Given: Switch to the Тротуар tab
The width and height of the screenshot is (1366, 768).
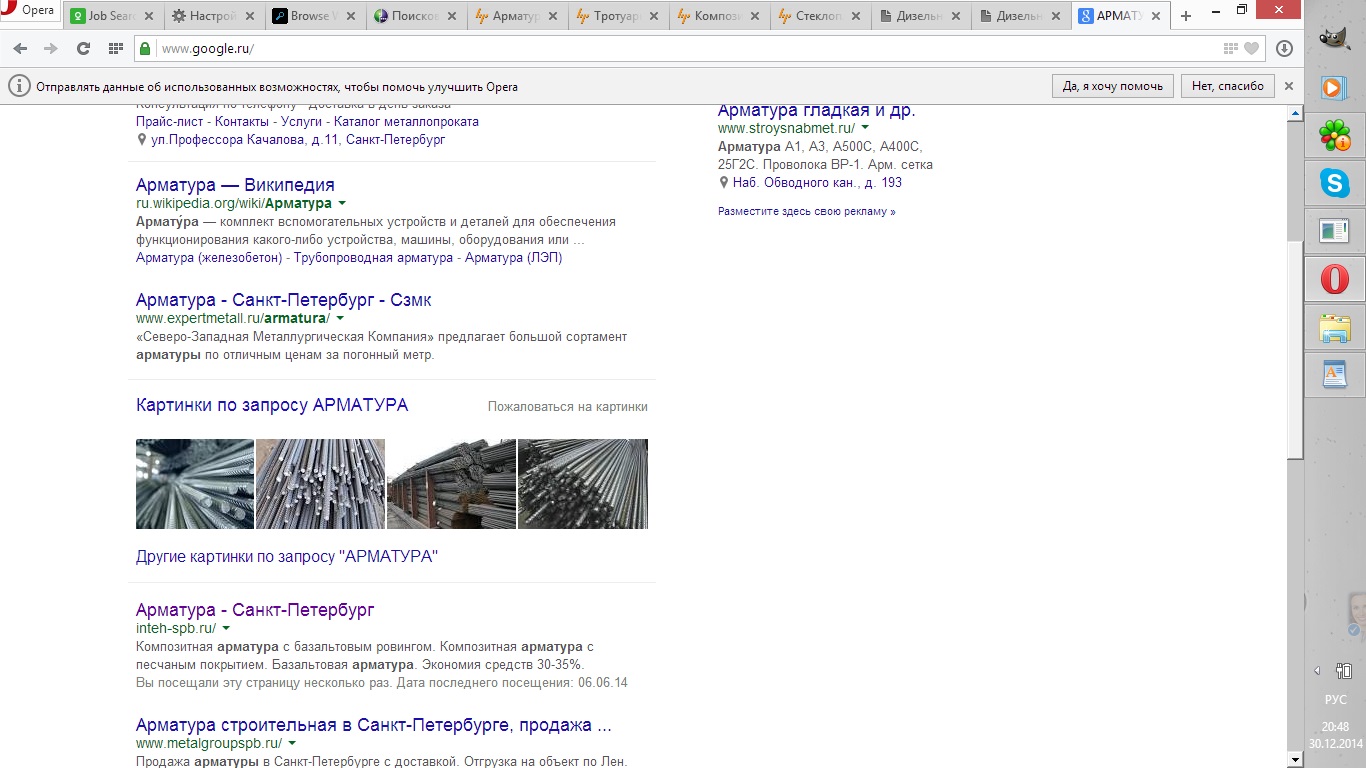Looking at the screenshot, I should pyautogui.click(x=618, y=16).
